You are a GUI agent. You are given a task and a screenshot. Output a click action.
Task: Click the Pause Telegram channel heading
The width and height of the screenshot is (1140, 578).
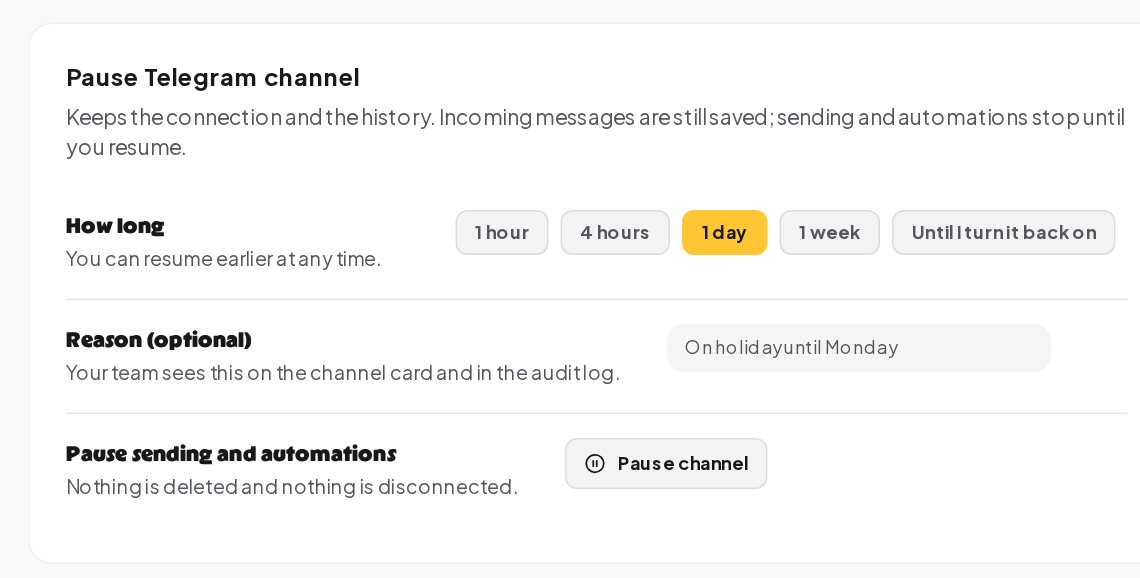tap(213, 77)
